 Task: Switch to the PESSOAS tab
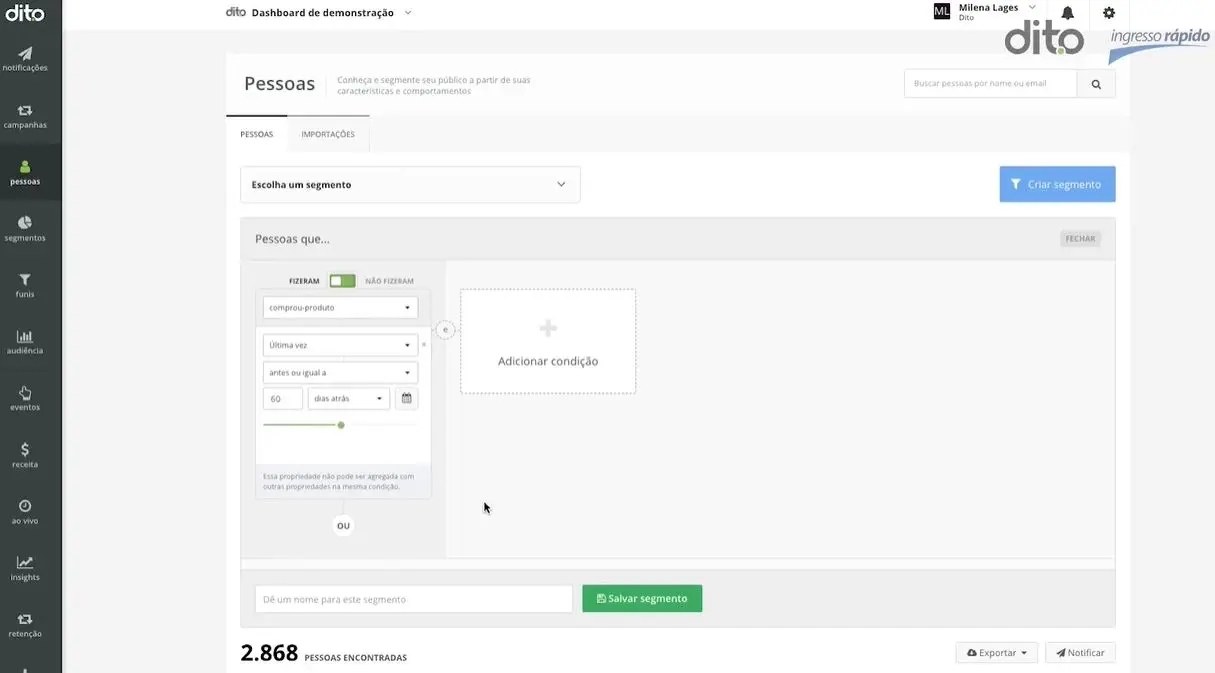(x=257, y=134)
